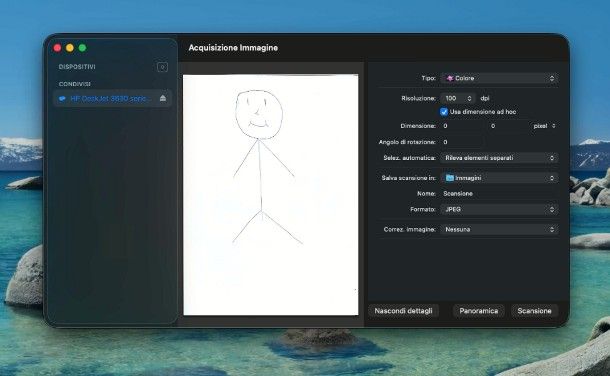The height and width of the screenshot is (376, 610).
Task: Click the DISPOSITIVI section header
Action: point(77,67)
